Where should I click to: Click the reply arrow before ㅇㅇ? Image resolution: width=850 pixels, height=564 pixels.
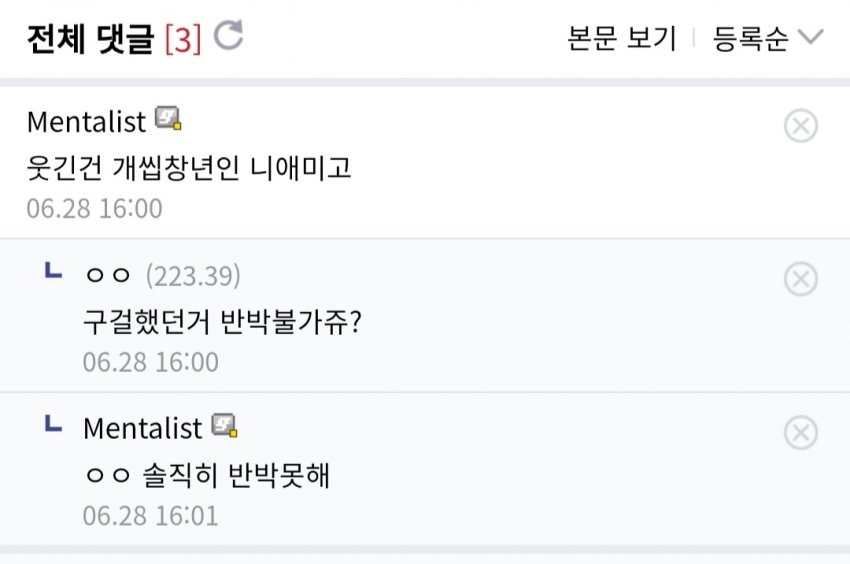(54, 271)
